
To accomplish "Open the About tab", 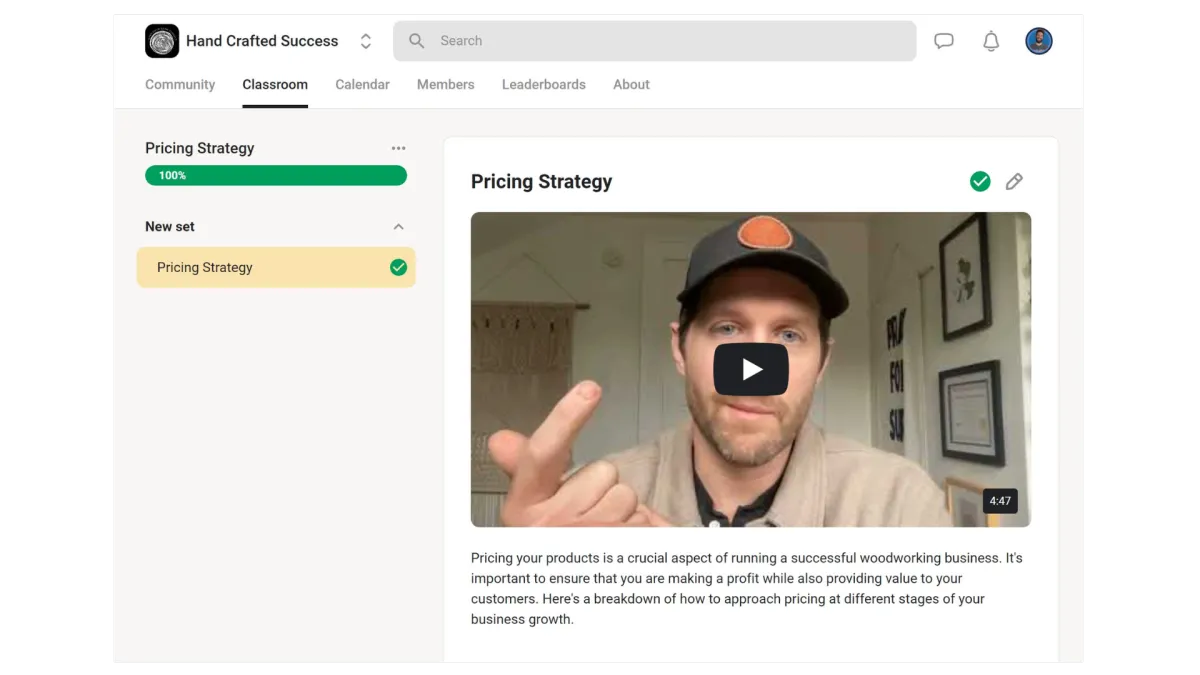I will 631,85.
